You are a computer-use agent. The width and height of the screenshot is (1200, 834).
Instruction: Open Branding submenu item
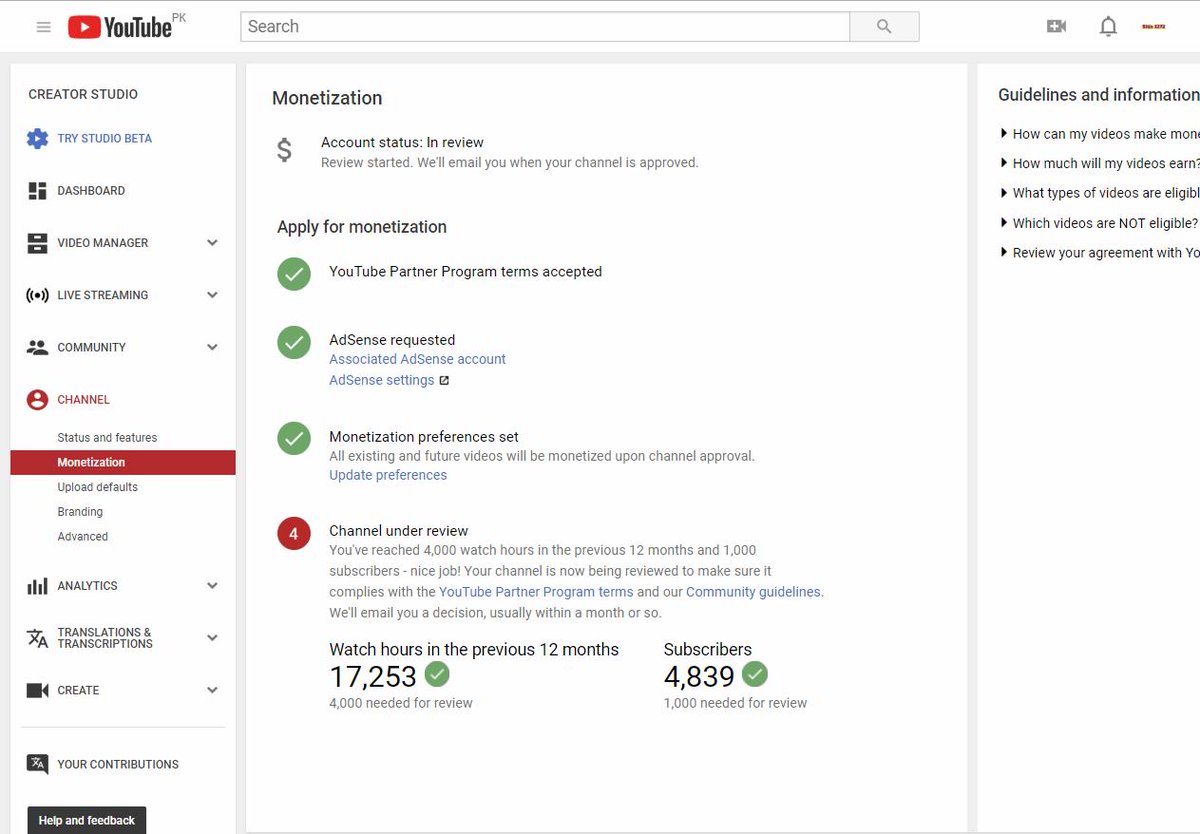click(80, 512)
